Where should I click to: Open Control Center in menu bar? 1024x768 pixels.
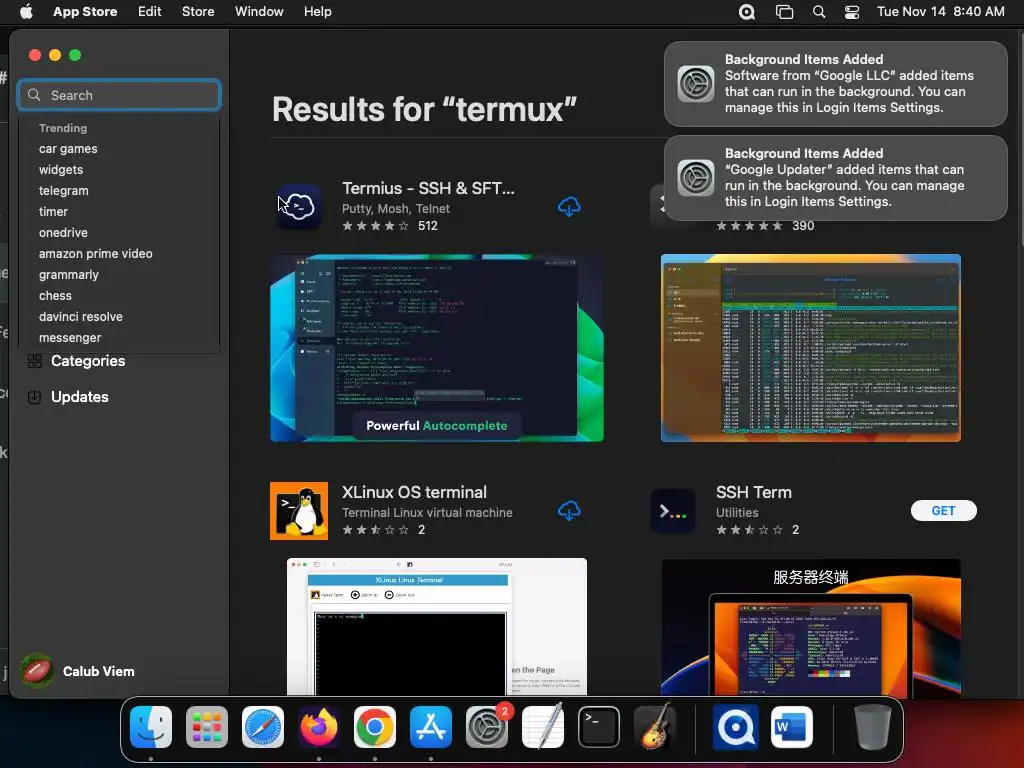pos(852,12)
